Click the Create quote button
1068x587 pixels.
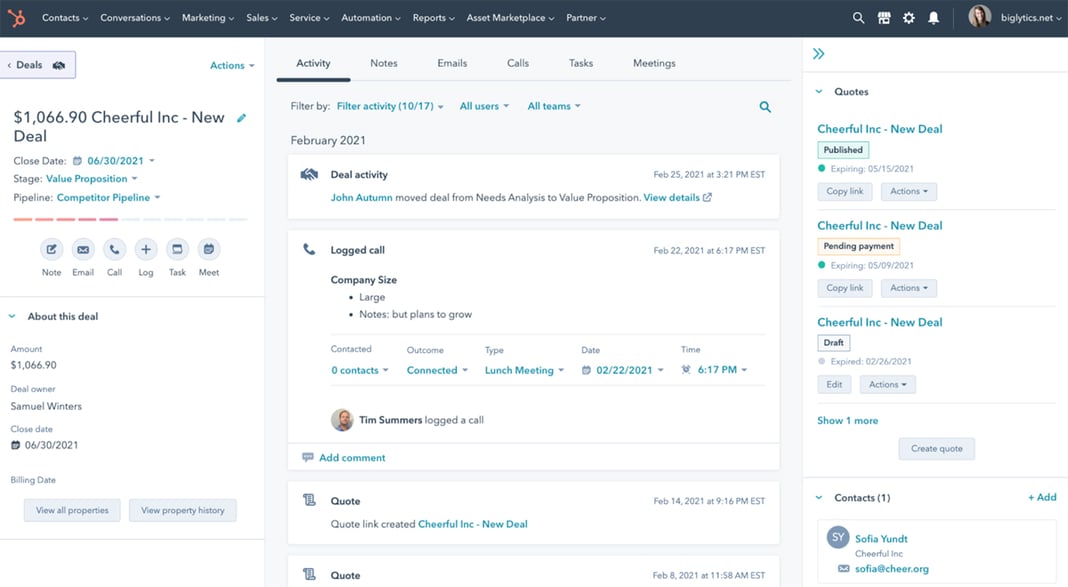tap(936, 448)
